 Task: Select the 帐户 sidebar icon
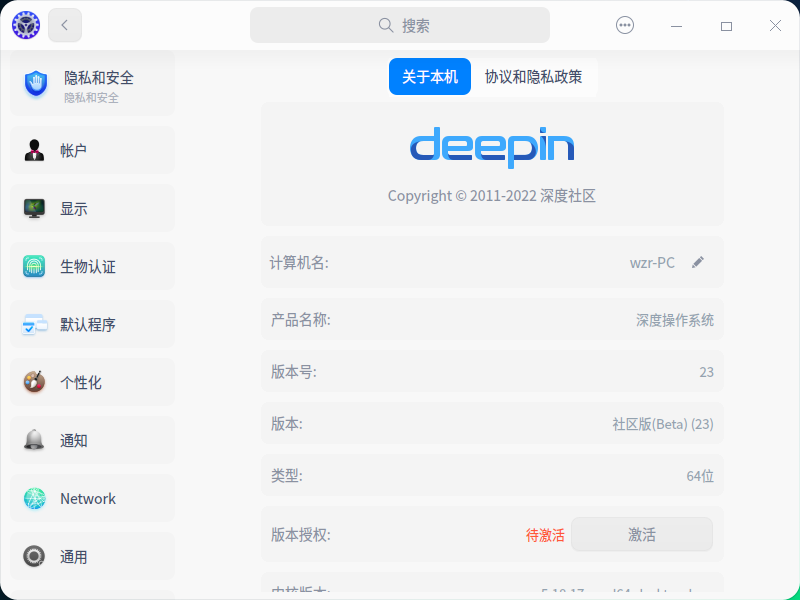33,150
